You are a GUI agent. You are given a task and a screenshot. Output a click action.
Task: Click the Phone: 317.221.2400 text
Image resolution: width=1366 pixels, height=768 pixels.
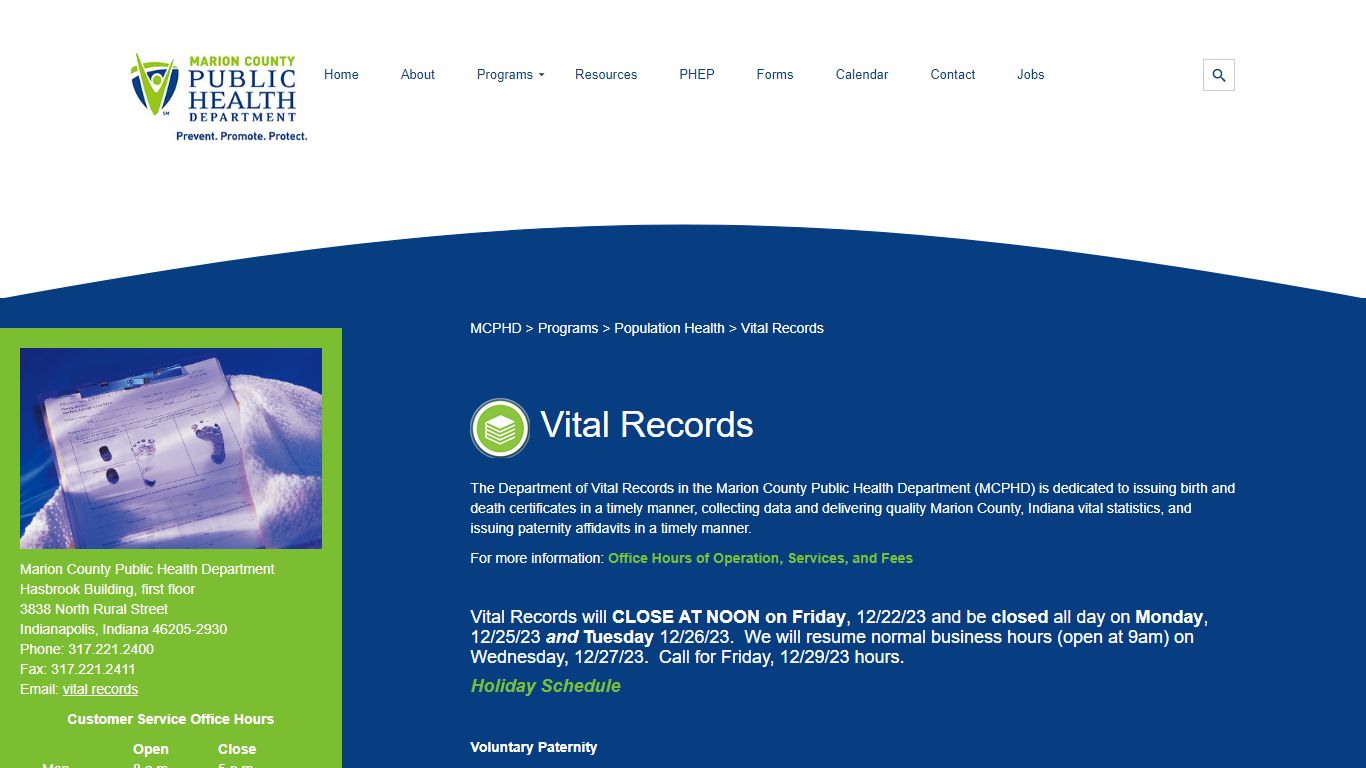[87, 649]
